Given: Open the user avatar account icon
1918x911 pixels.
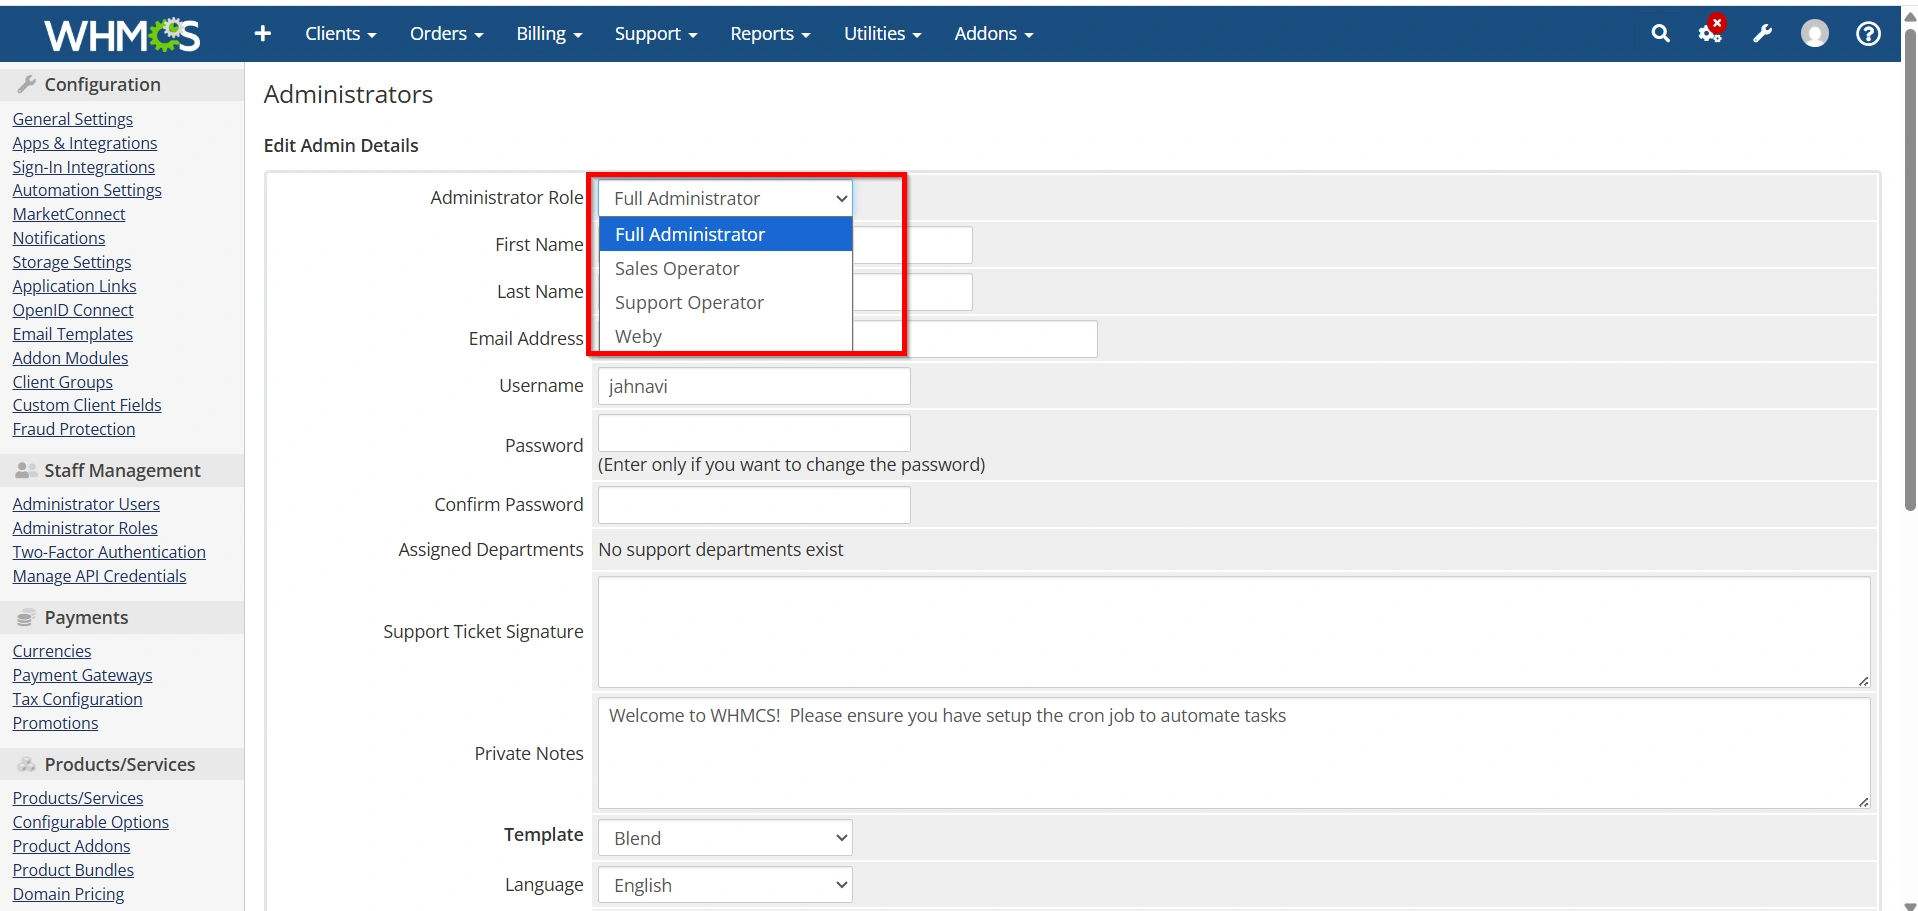Looking at the screenshot, I should point(1814,34).
